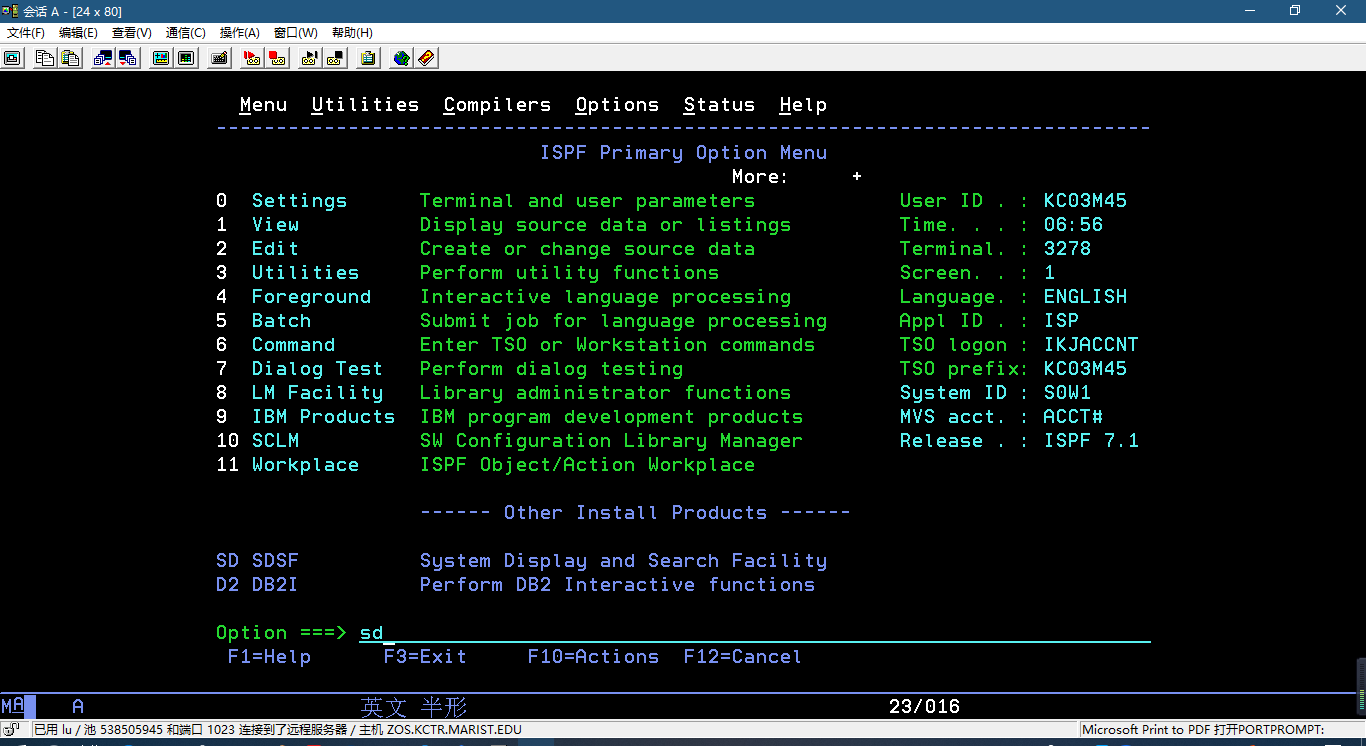Click the SCLM option
Screen dimensions: 1366x746
(275, 441)
